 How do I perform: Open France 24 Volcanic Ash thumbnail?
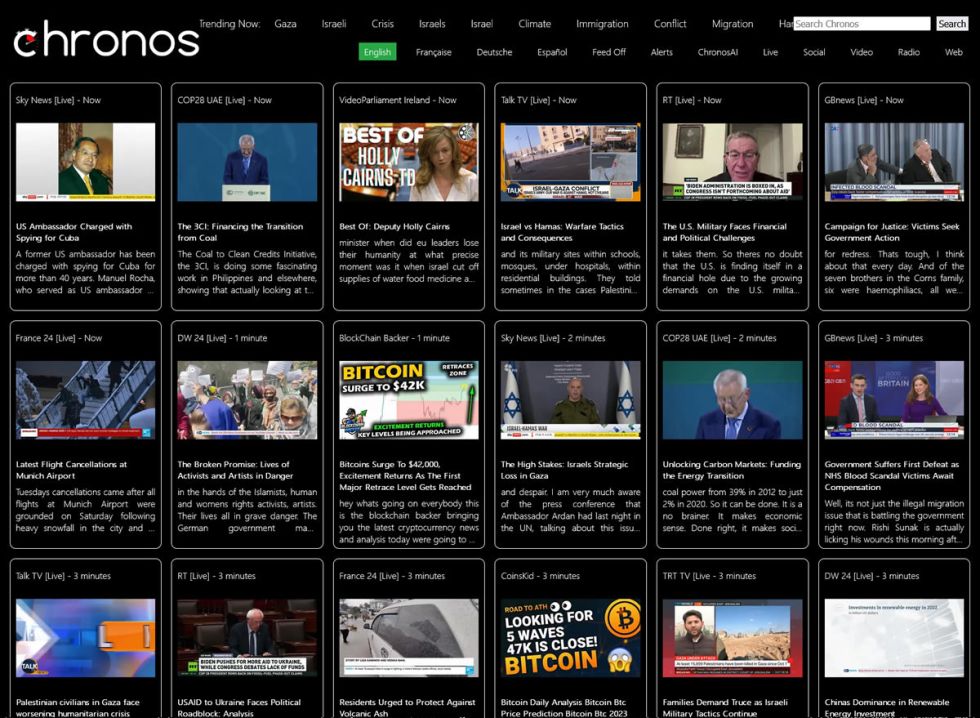coord(409,638)
